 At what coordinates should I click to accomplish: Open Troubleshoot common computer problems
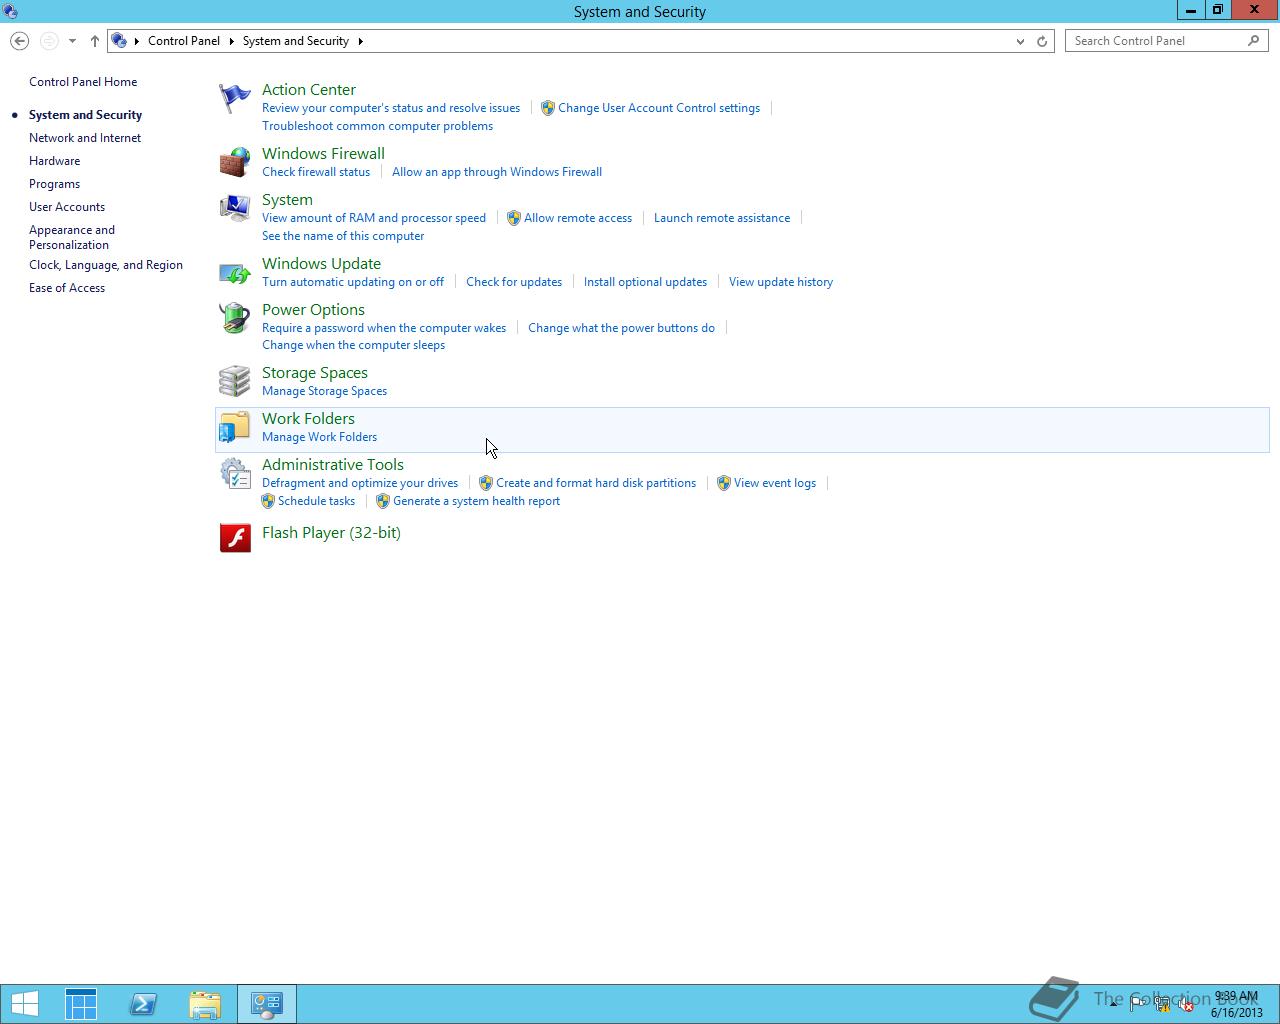[377, 126]
